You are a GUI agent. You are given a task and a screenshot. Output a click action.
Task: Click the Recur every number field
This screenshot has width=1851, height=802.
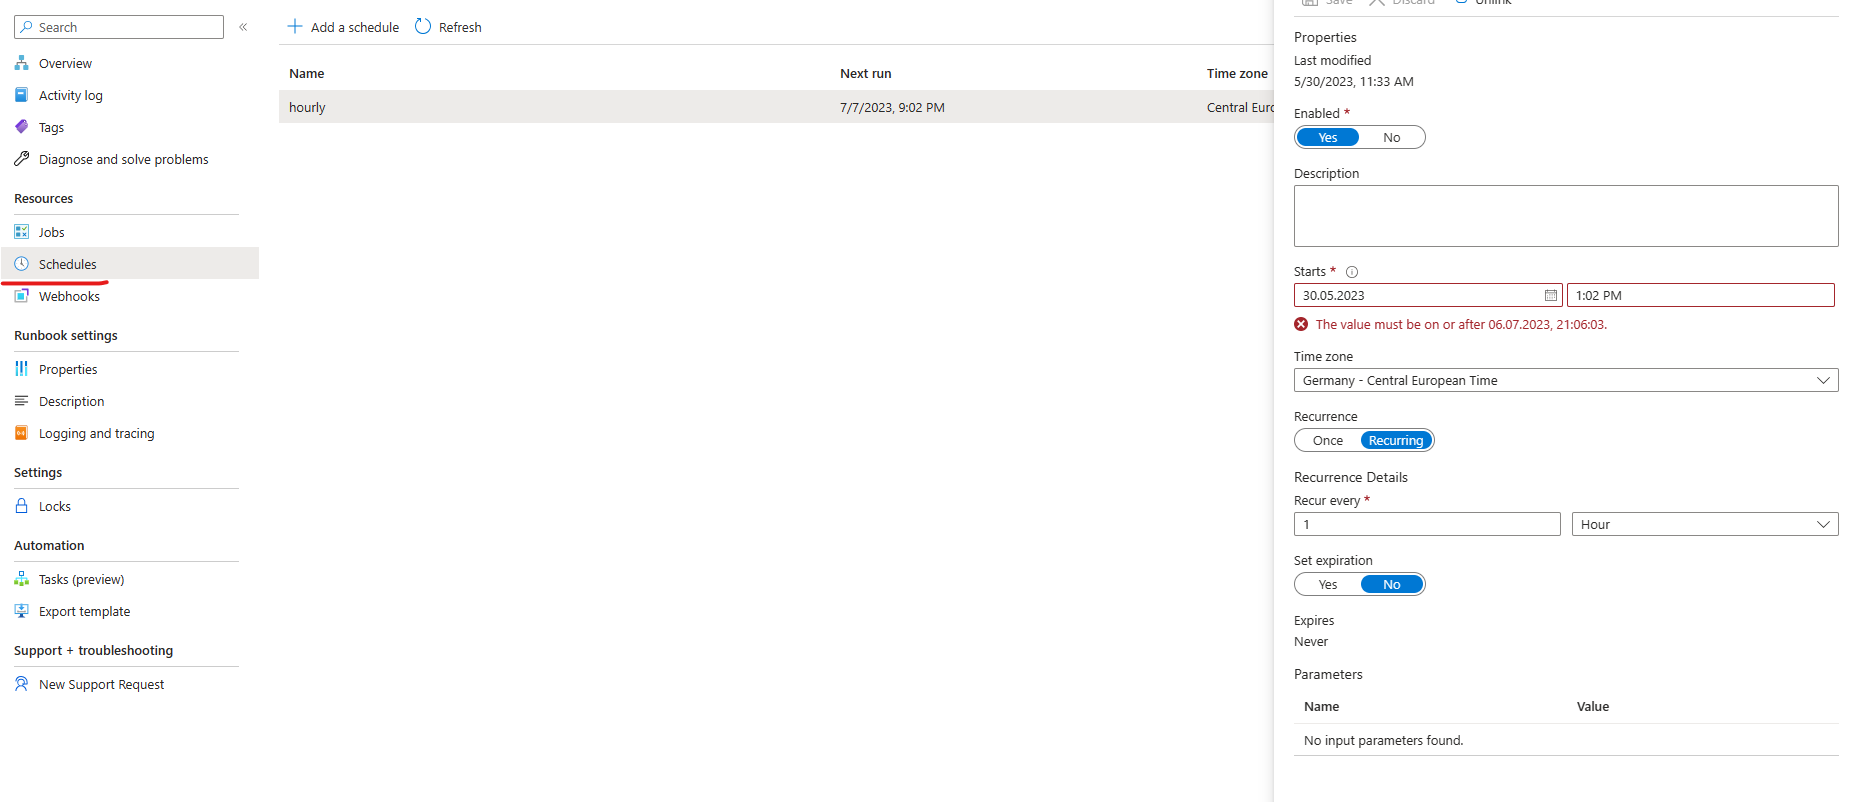[1427, 524]
